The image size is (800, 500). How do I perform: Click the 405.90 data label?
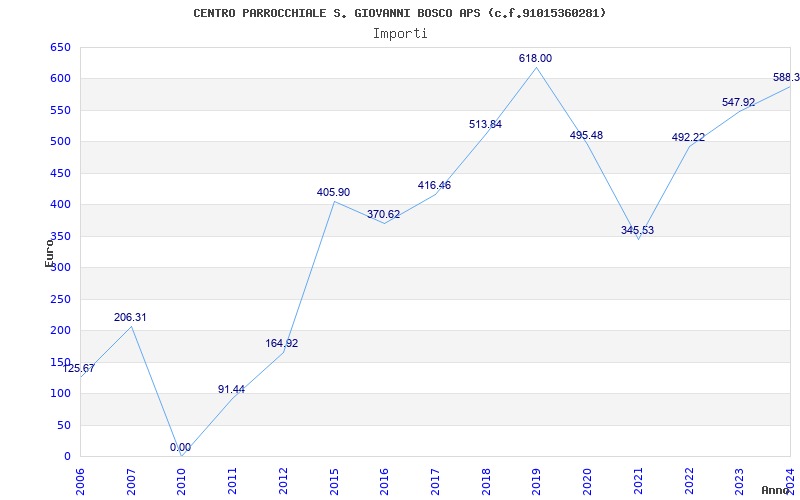click(333, 192)
